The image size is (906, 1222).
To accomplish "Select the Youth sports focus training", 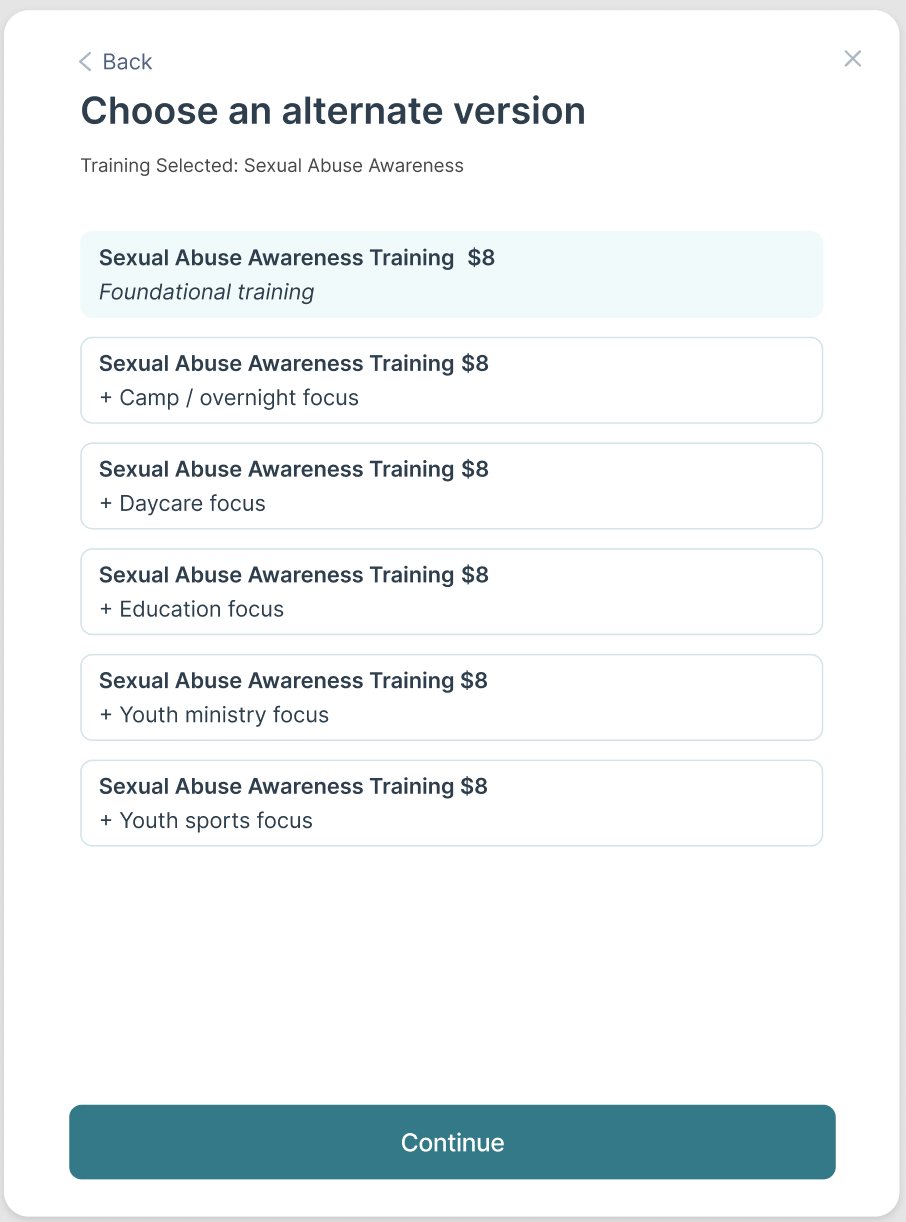I will point(451,802).
